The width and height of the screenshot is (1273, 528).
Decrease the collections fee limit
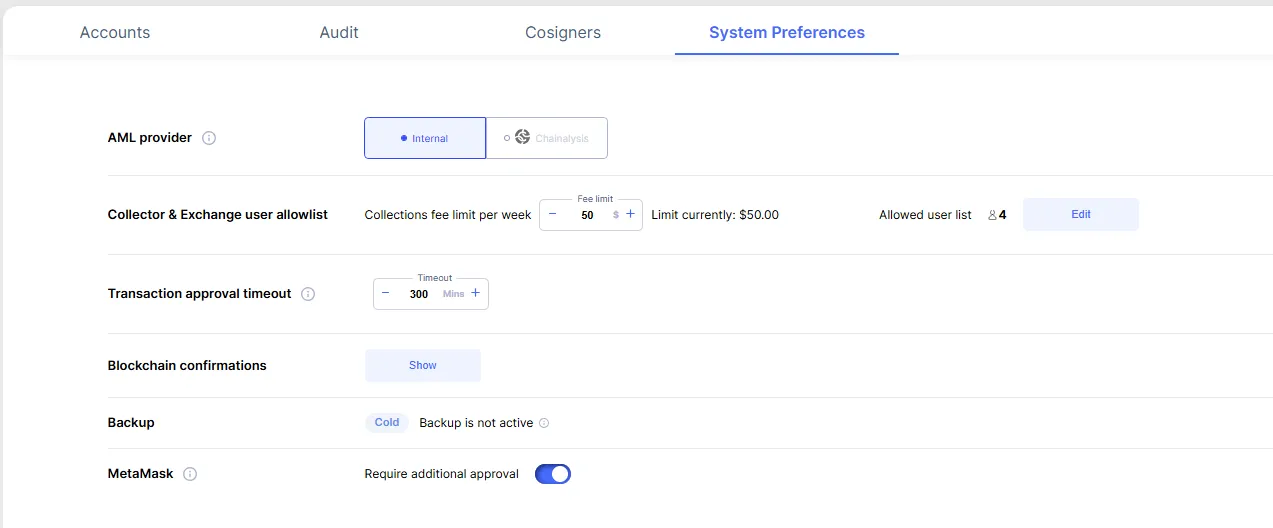coord(552,214)
